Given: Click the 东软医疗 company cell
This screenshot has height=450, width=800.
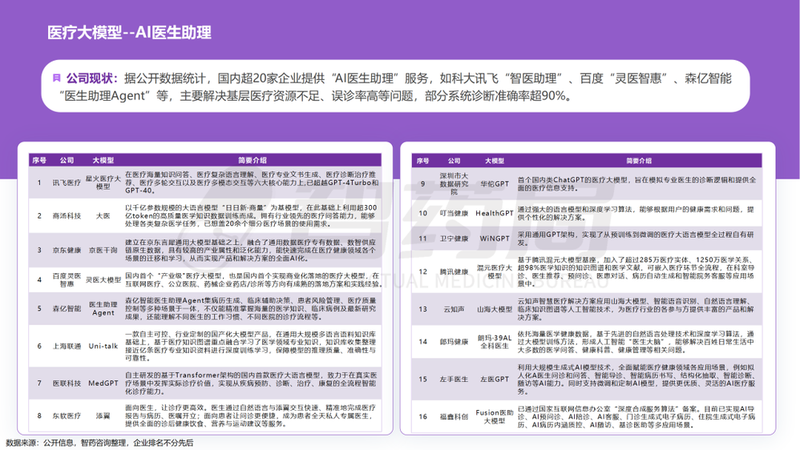Looking at the screenshot, I should coord(66,416).
